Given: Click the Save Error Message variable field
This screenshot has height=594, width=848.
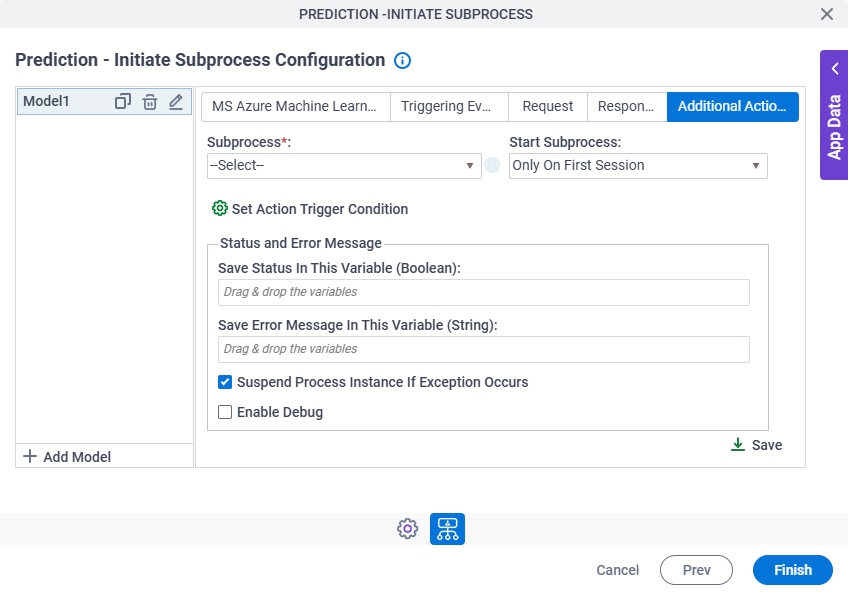Looking at the screenshot, I should pyautogui.click(x=483, y=349).
